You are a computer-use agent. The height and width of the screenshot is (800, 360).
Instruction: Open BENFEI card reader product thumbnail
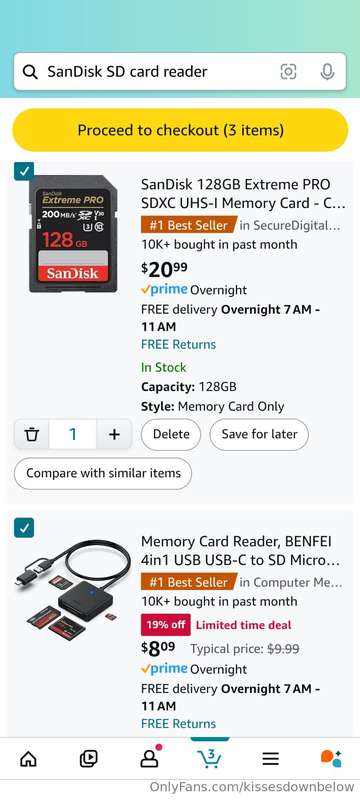coord(73,587)
